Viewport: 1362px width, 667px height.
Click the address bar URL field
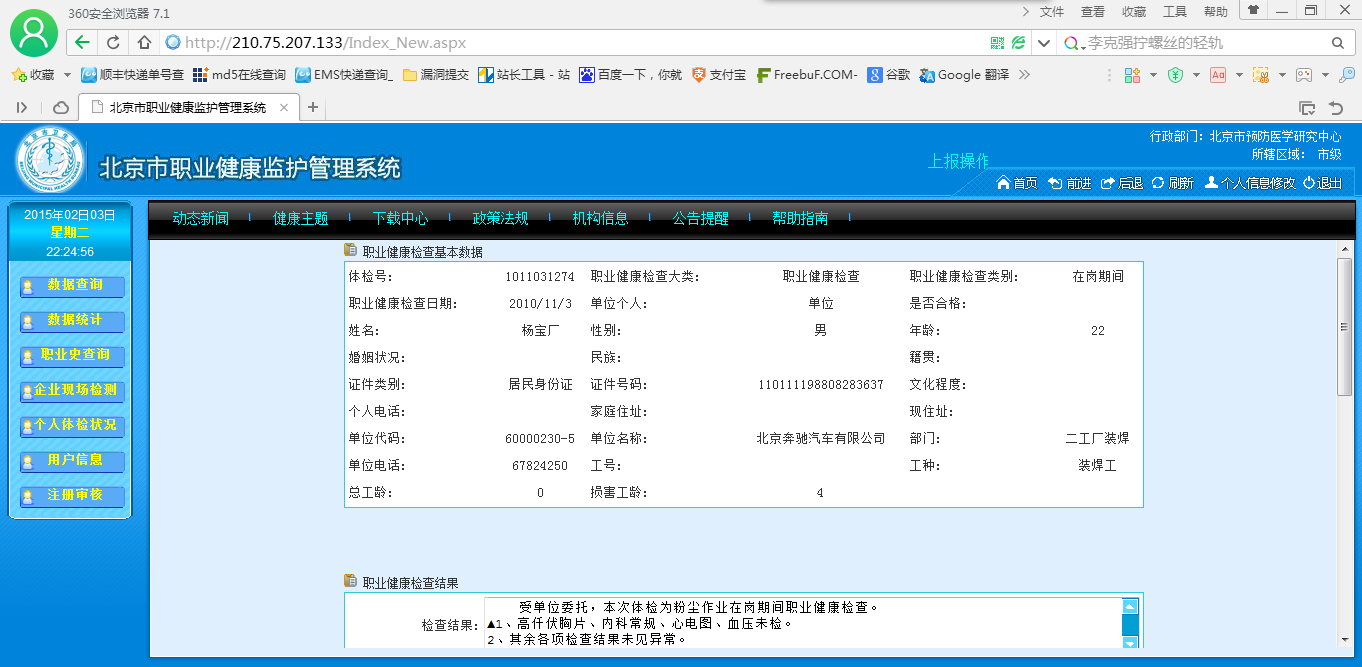pos(575,43)
